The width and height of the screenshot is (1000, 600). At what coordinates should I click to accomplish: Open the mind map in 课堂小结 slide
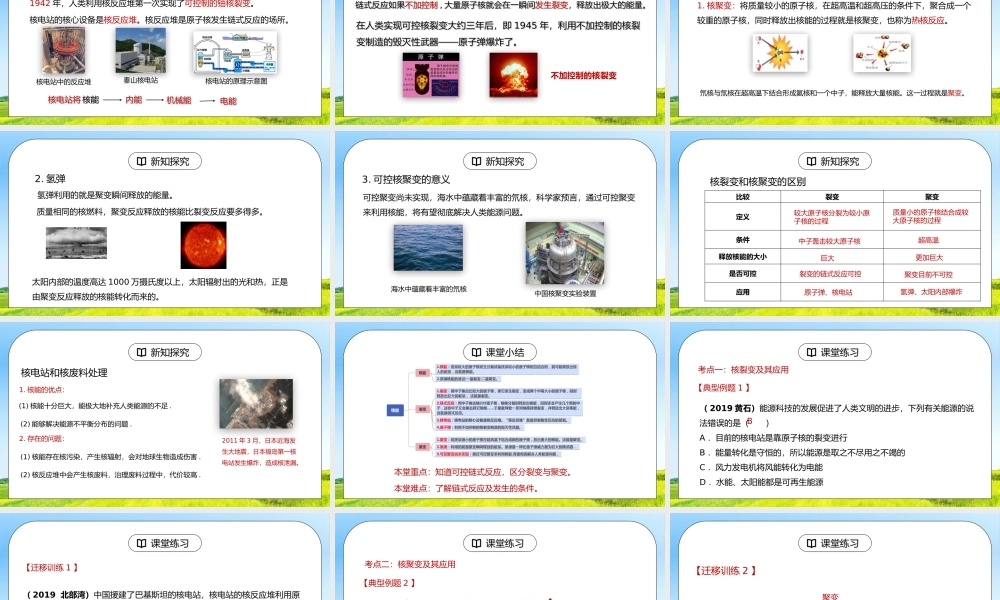(485, 410)
